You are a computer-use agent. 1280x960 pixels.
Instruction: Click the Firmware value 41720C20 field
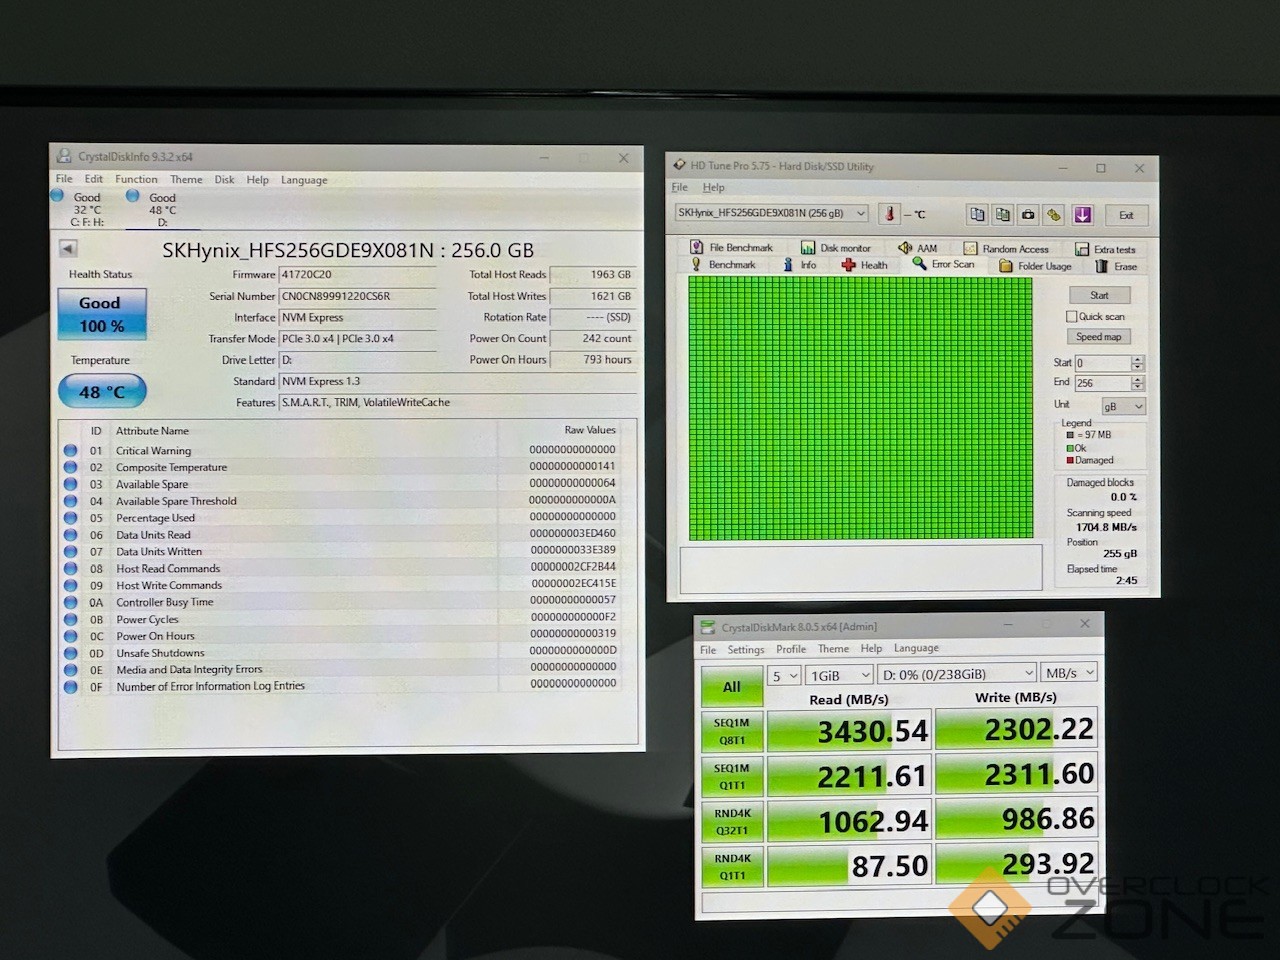357,275
